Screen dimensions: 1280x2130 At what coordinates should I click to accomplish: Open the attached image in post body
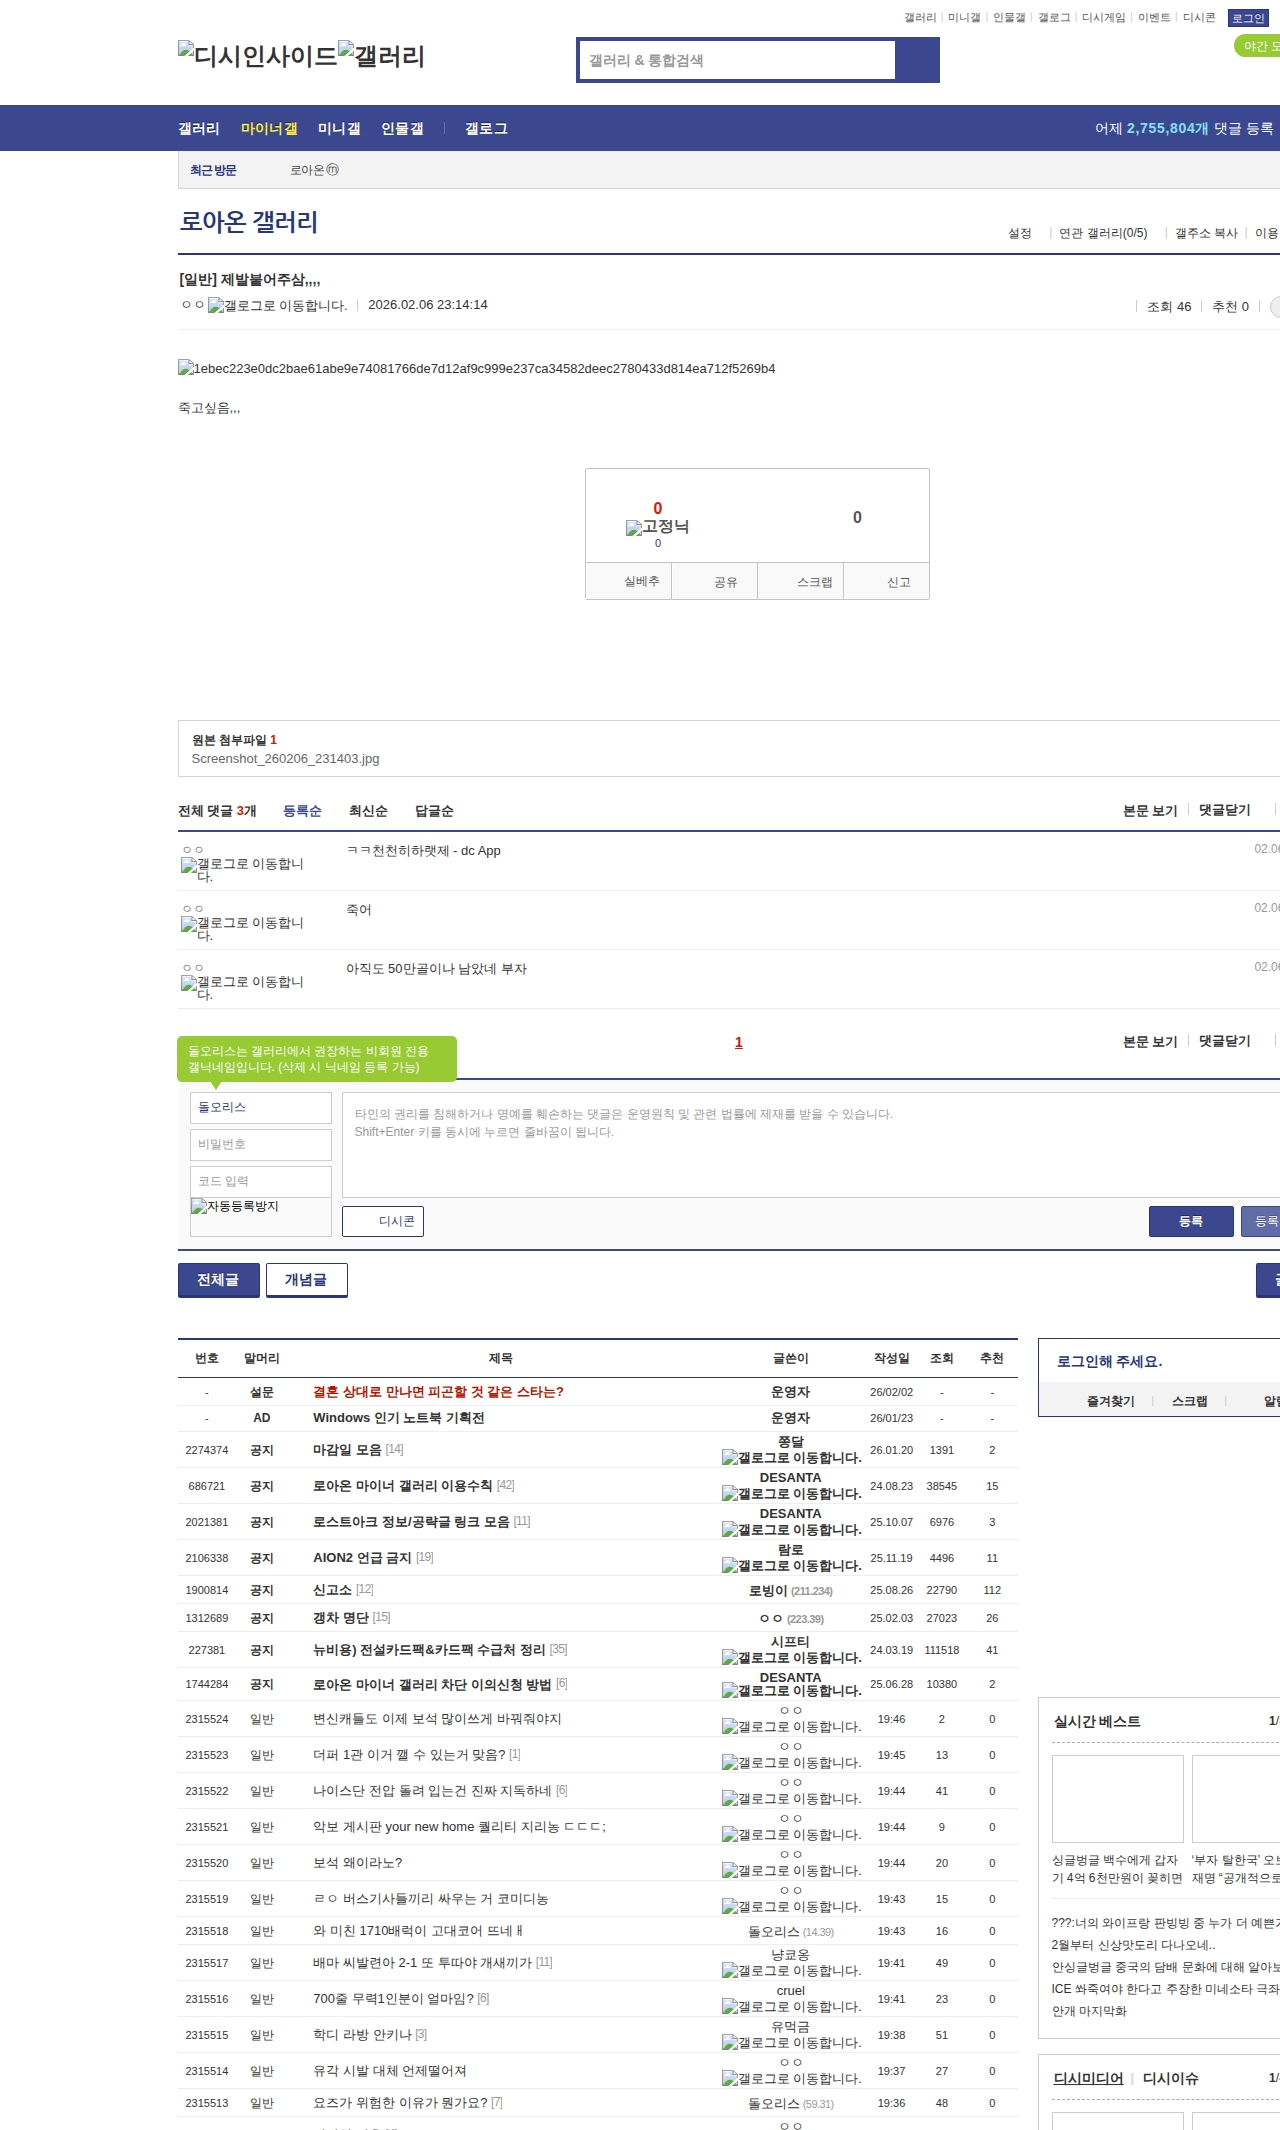[x=476, y=368]
